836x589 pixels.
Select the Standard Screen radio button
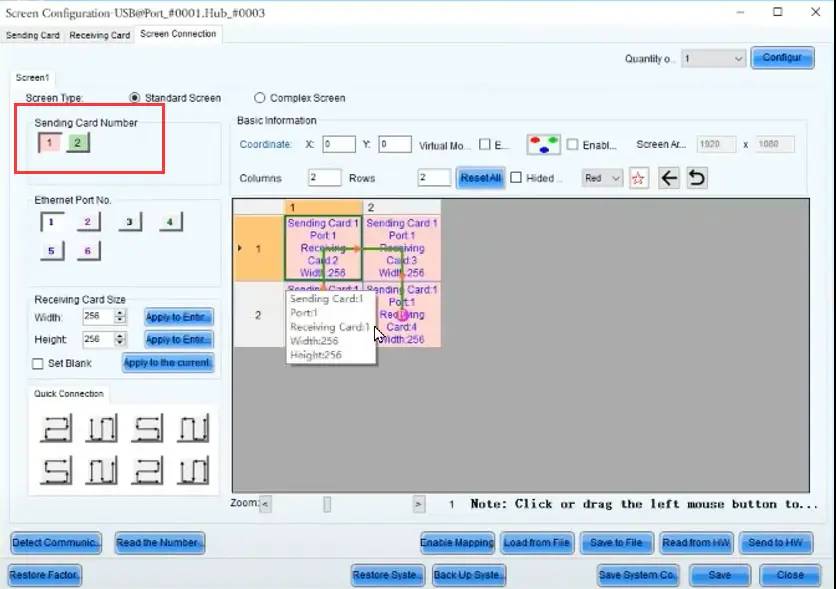pos(134,98)
